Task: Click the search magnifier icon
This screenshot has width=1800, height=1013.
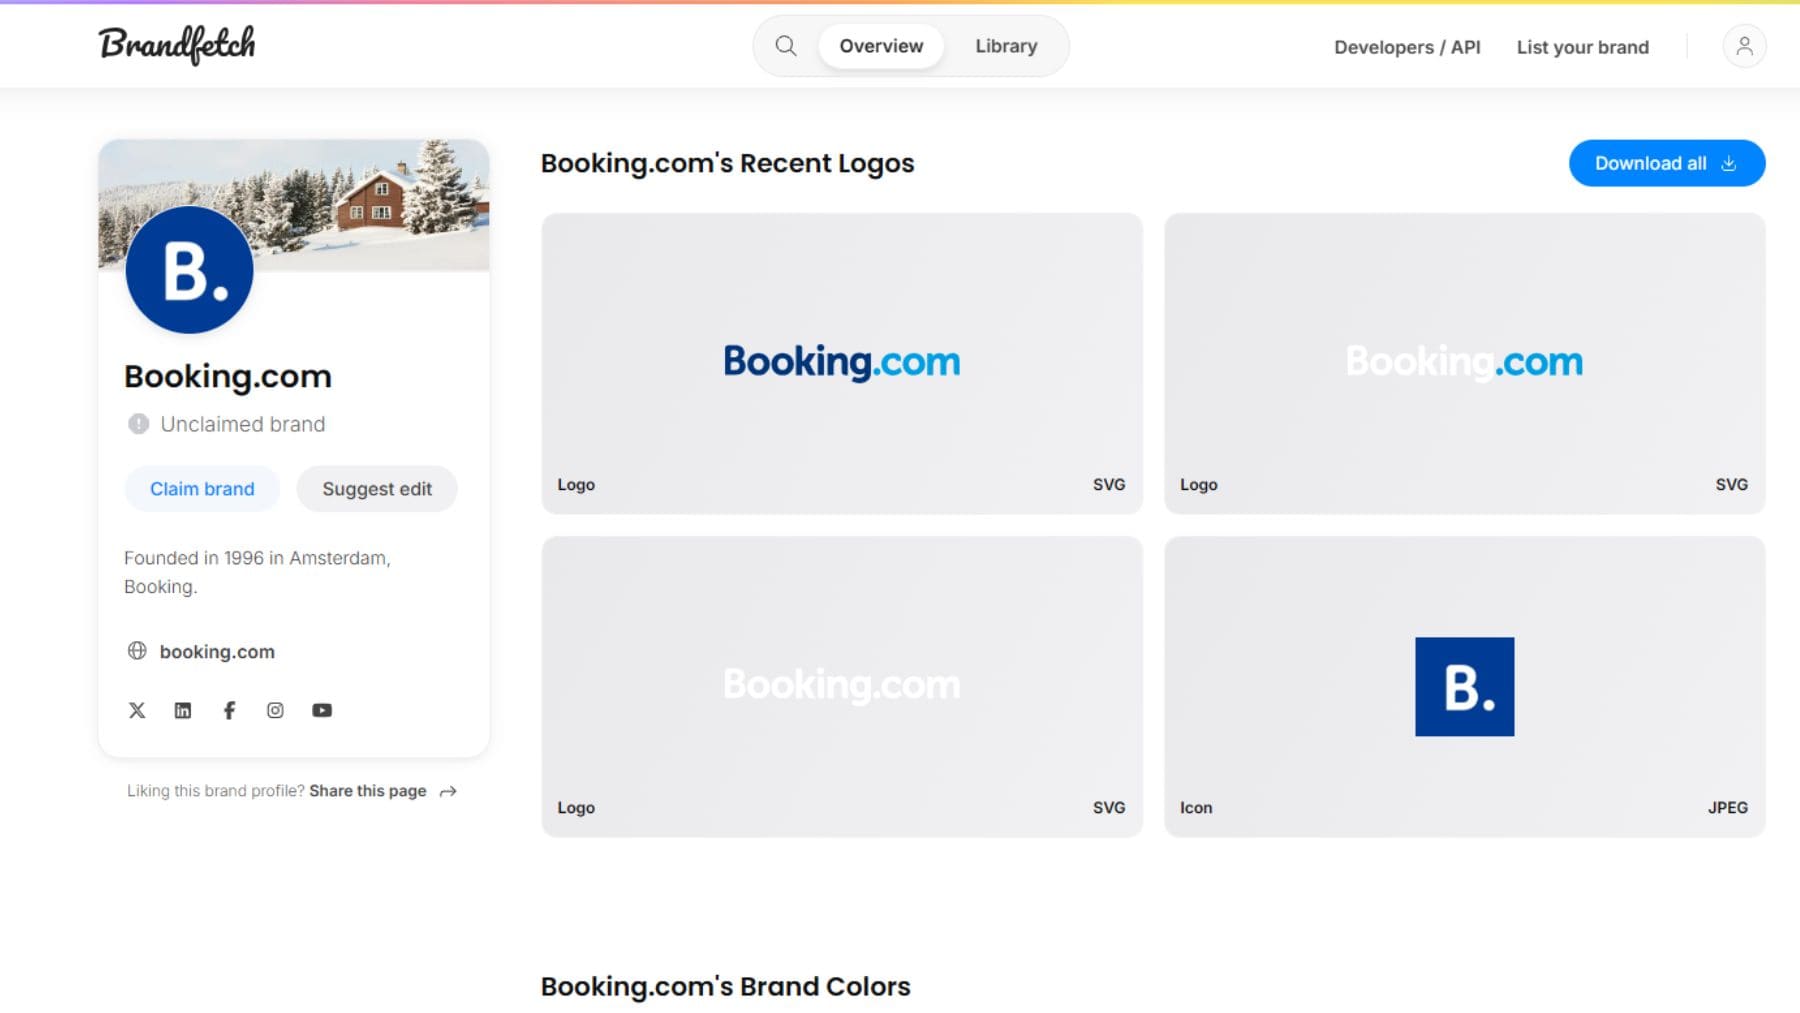Action: 785,46
